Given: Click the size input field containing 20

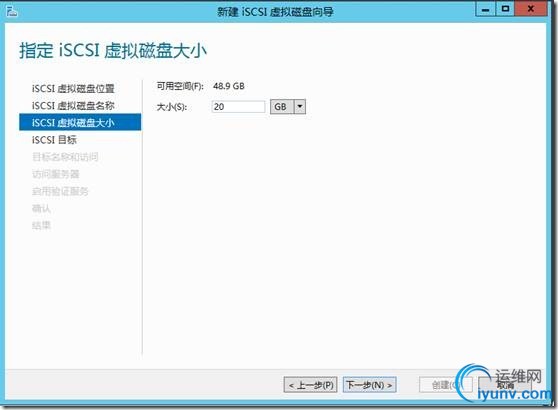Looking at the screenshot, I should pyautogui.click(x=238, y=107).
